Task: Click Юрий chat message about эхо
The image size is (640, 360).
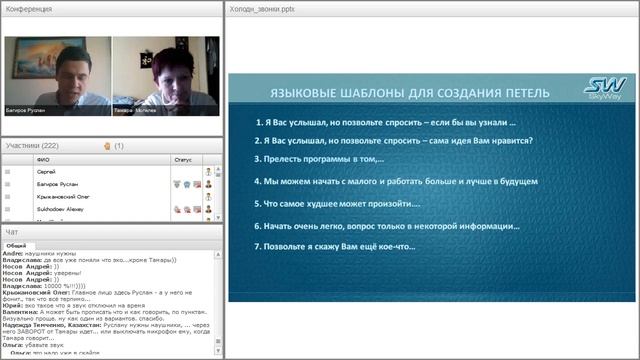Action: [x=74, y=305]
